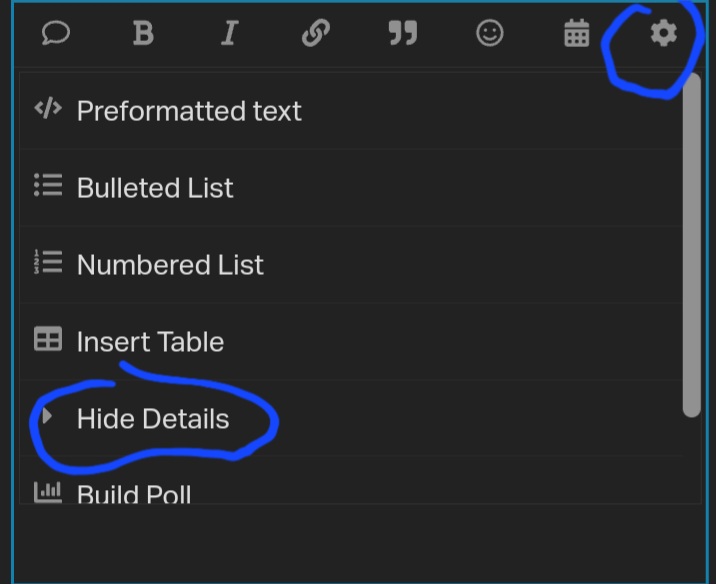Click the Hide Details triangle arrow

46,417
